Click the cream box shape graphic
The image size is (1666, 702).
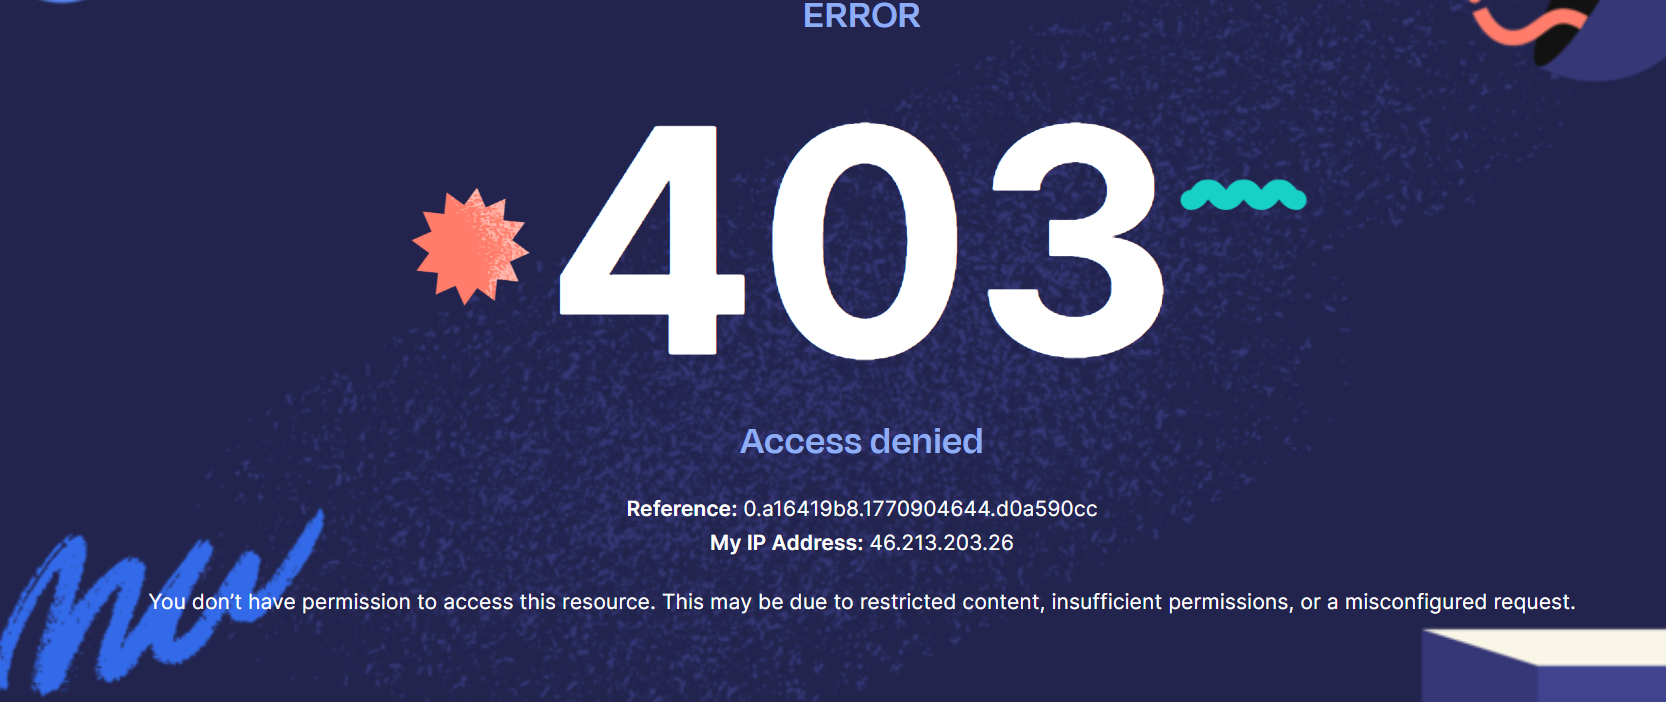1545,665
